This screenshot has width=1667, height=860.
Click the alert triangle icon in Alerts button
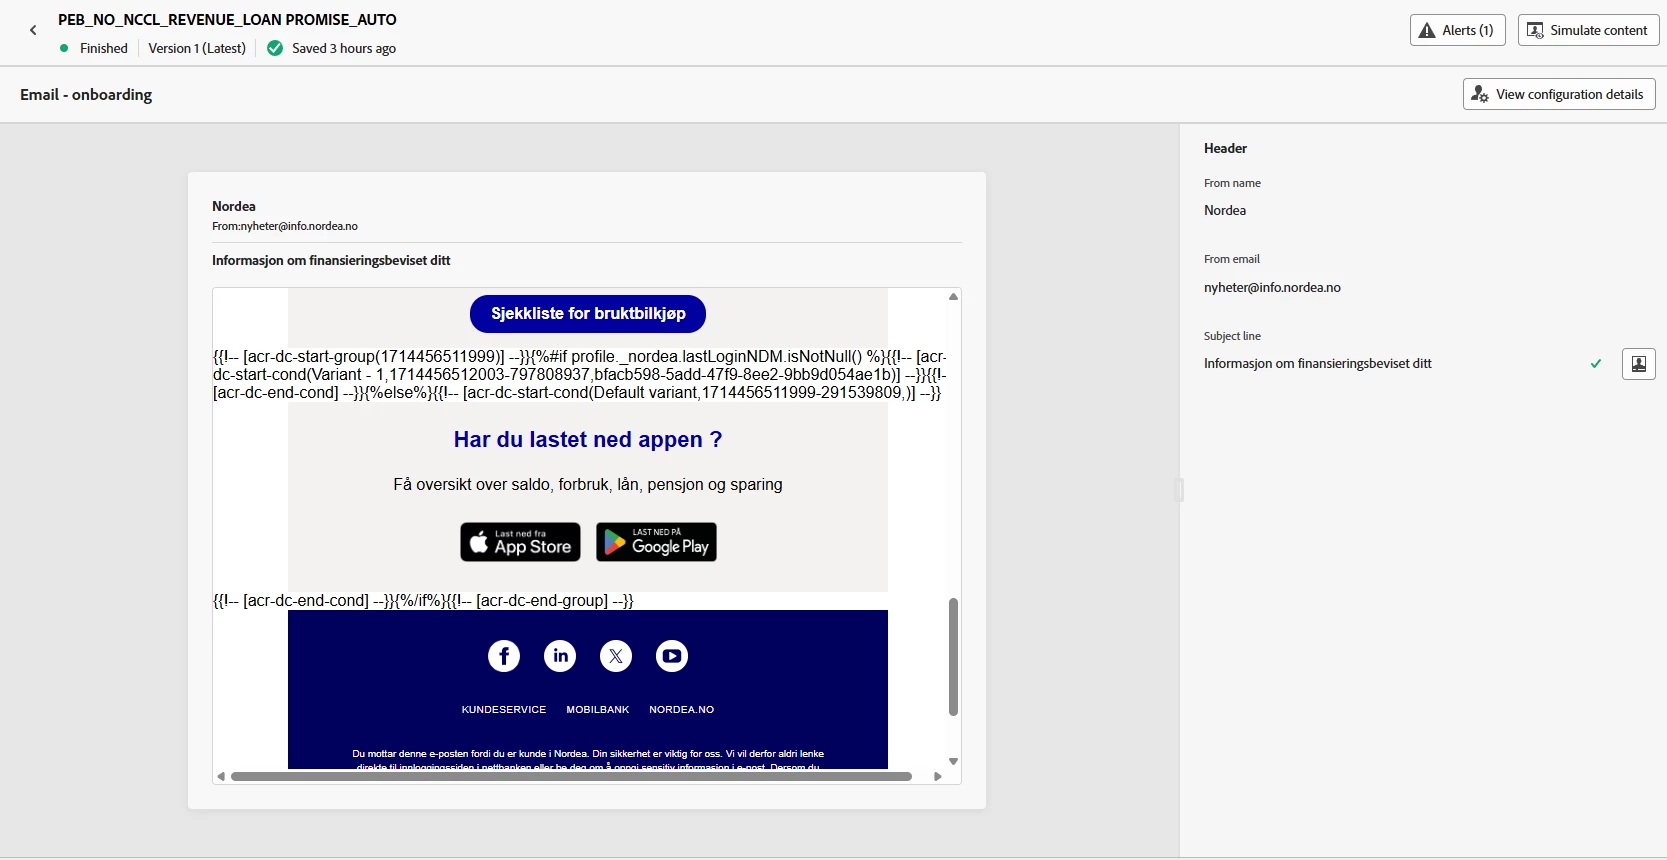[1427, 31]
